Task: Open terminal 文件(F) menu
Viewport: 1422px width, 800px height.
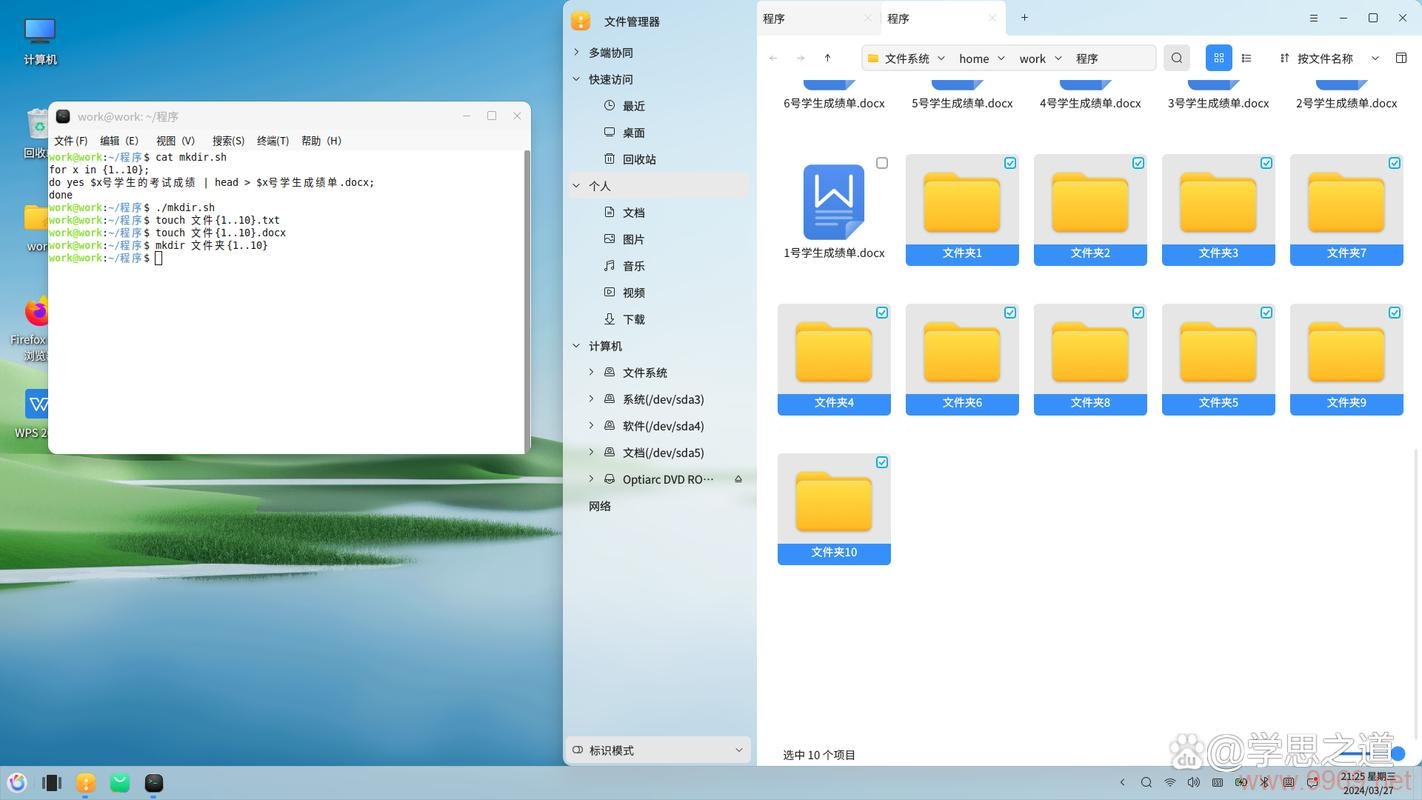Action: pos(71,141)
